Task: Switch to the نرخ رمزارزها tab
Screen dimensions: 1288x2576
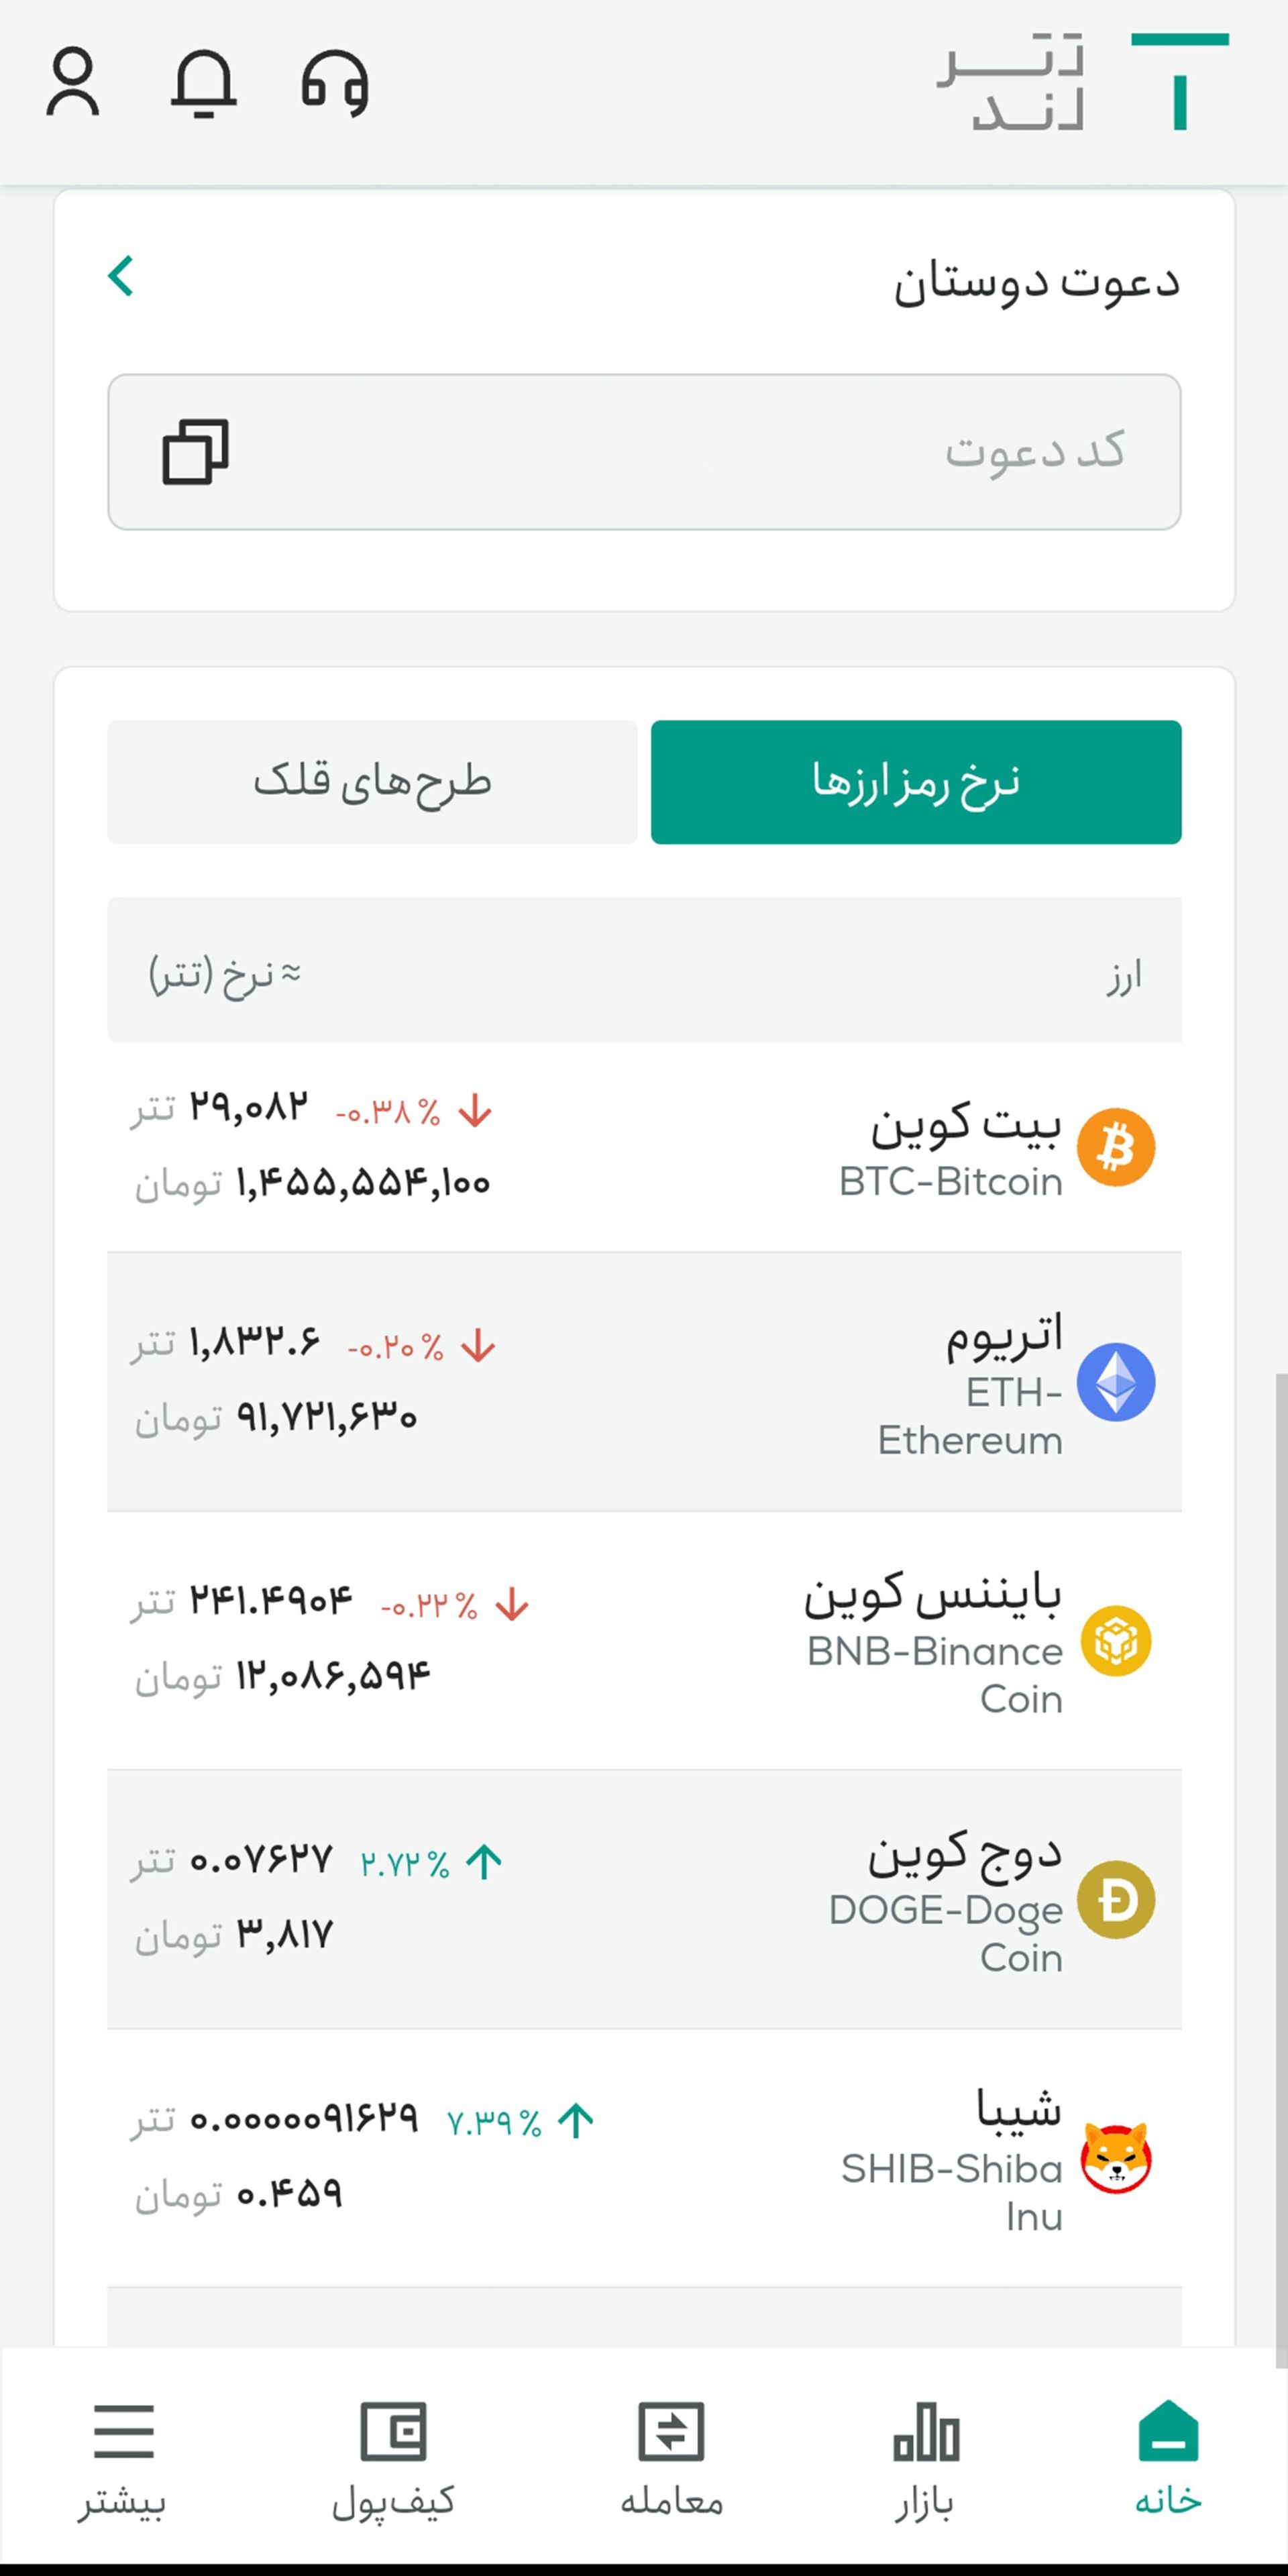Action: coord(916,782)
